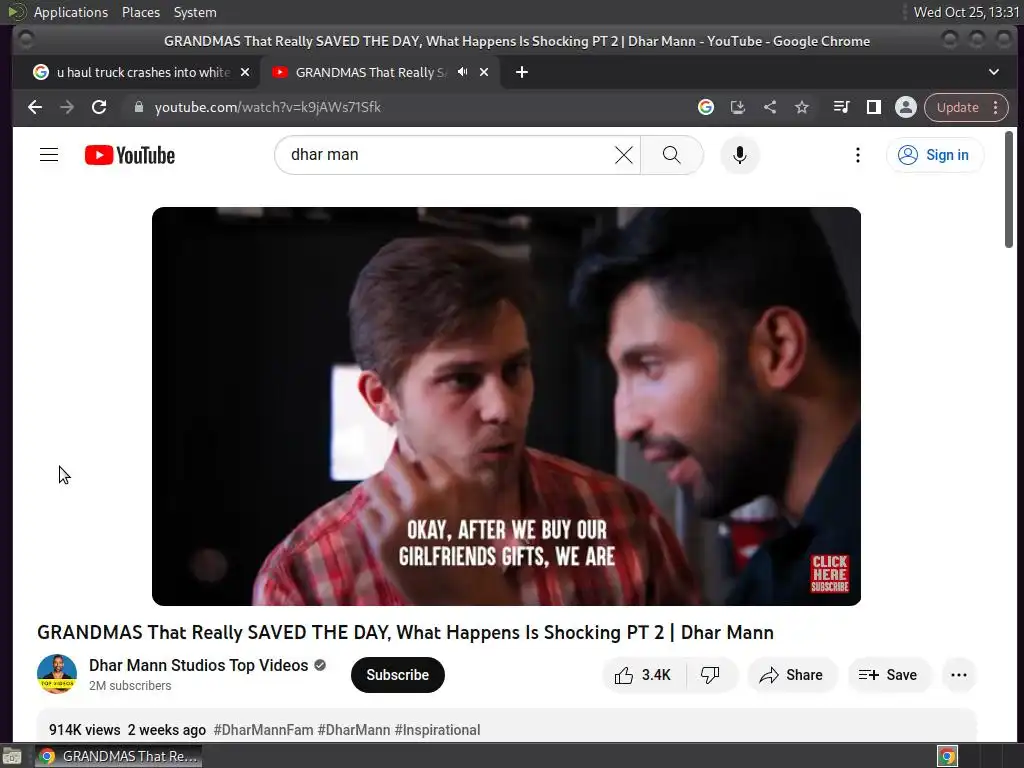Start voice search with microphone icon
The image size is (1024, 768).
(x=739, y=155)
